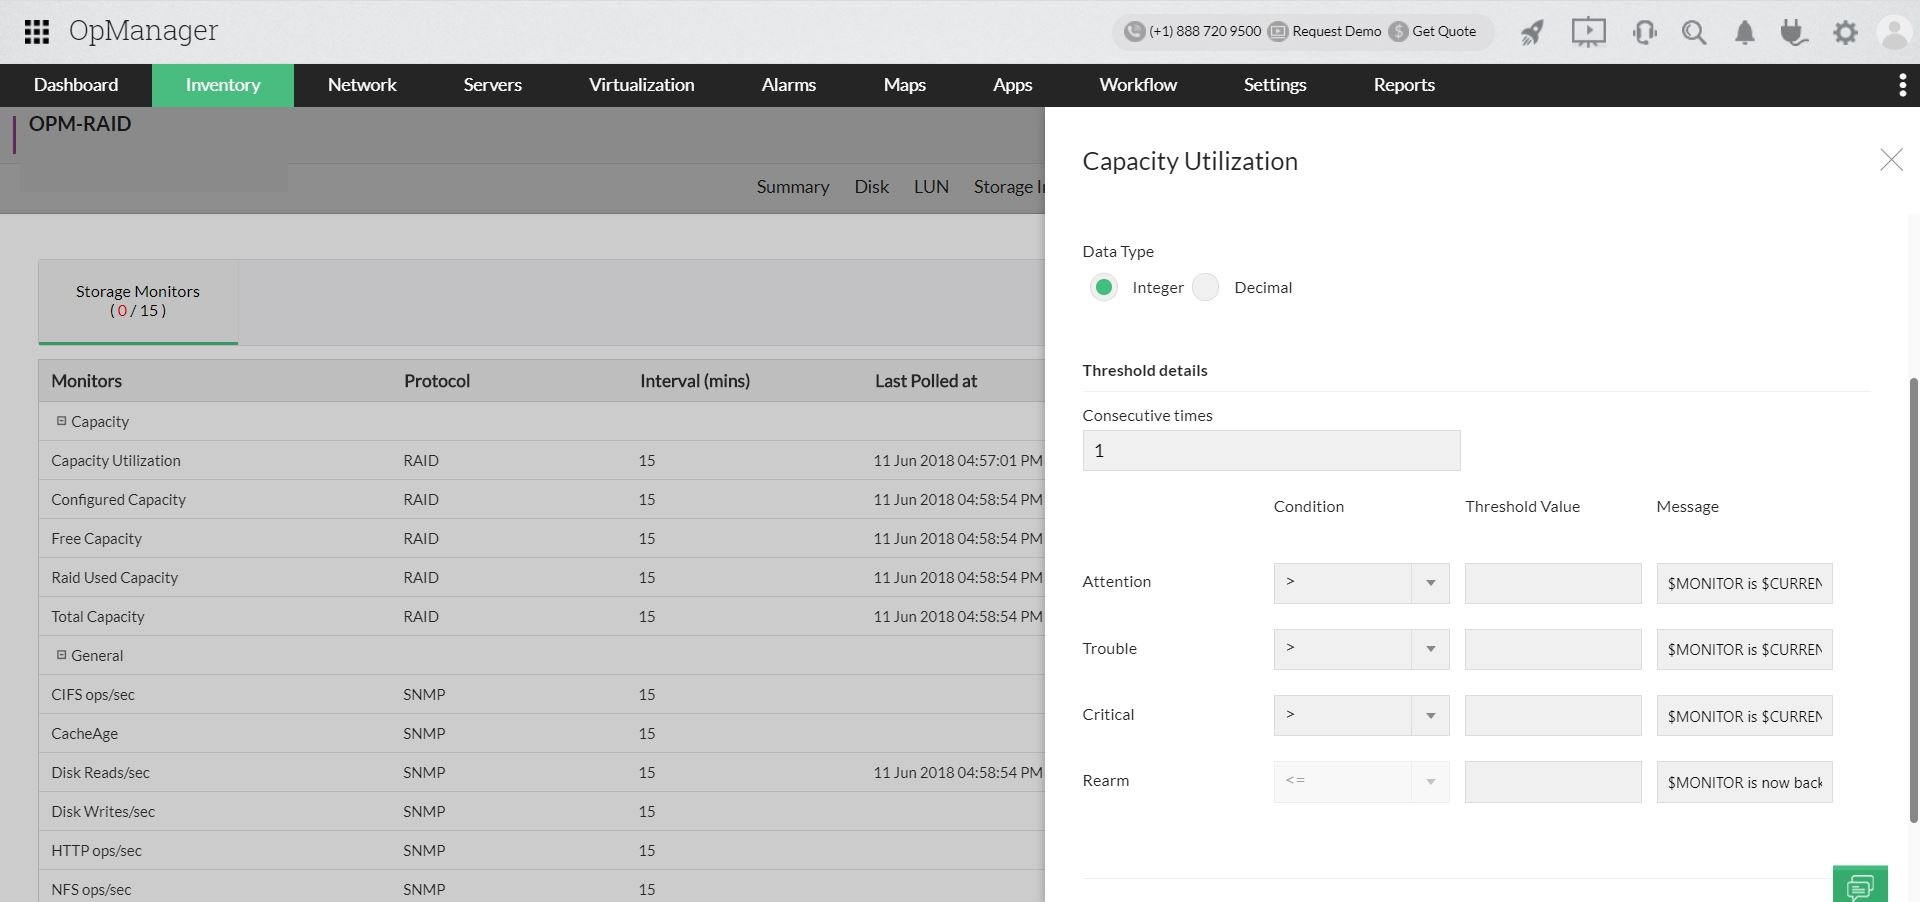
Task: Click the Request Demo link
Action: (1336, 31)
